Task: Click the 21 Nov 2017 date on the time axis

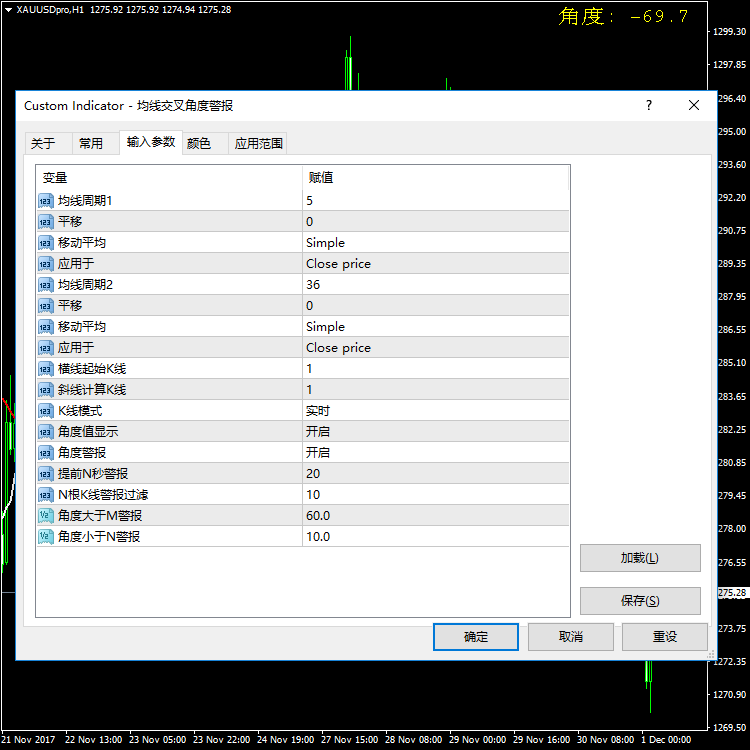Action: pyautogui.click(x=28, y=740)
